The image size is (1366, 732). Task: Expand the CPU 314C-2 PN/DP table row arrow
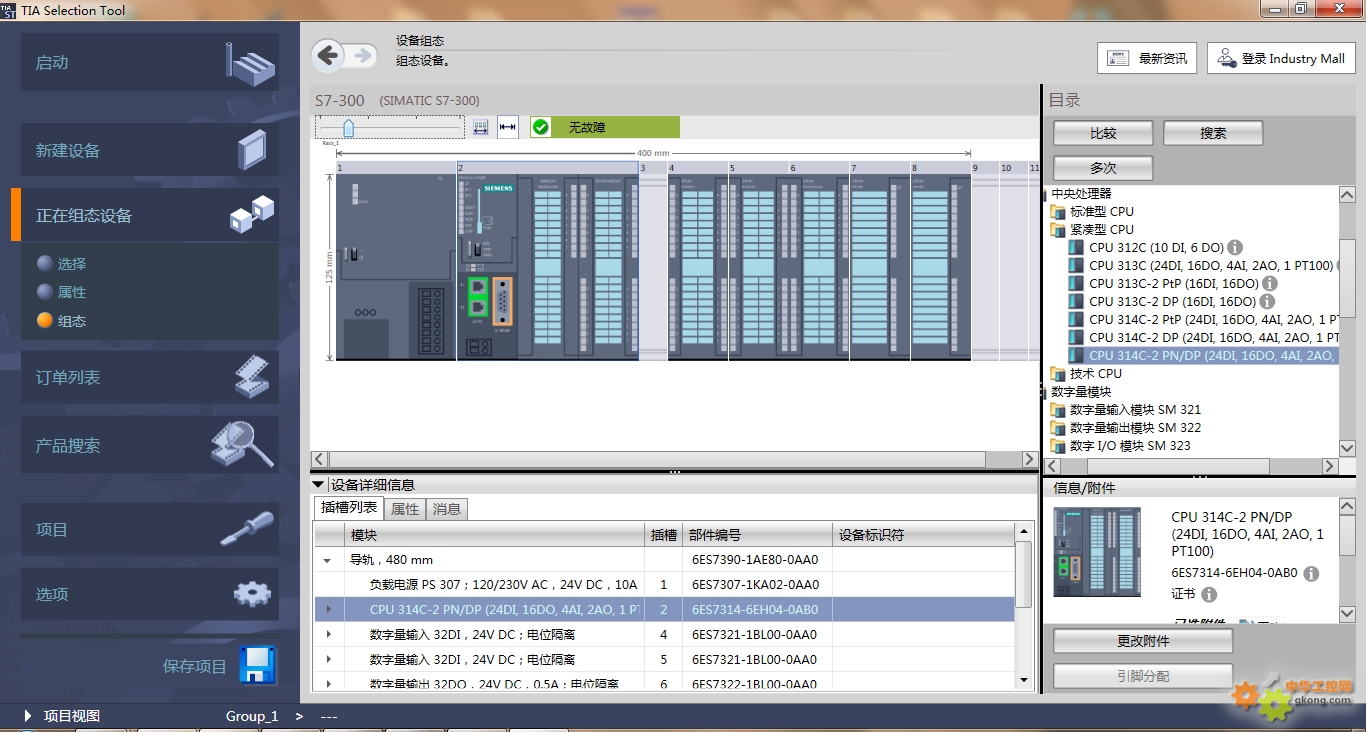pyautogui.click(x=328, y=609)
